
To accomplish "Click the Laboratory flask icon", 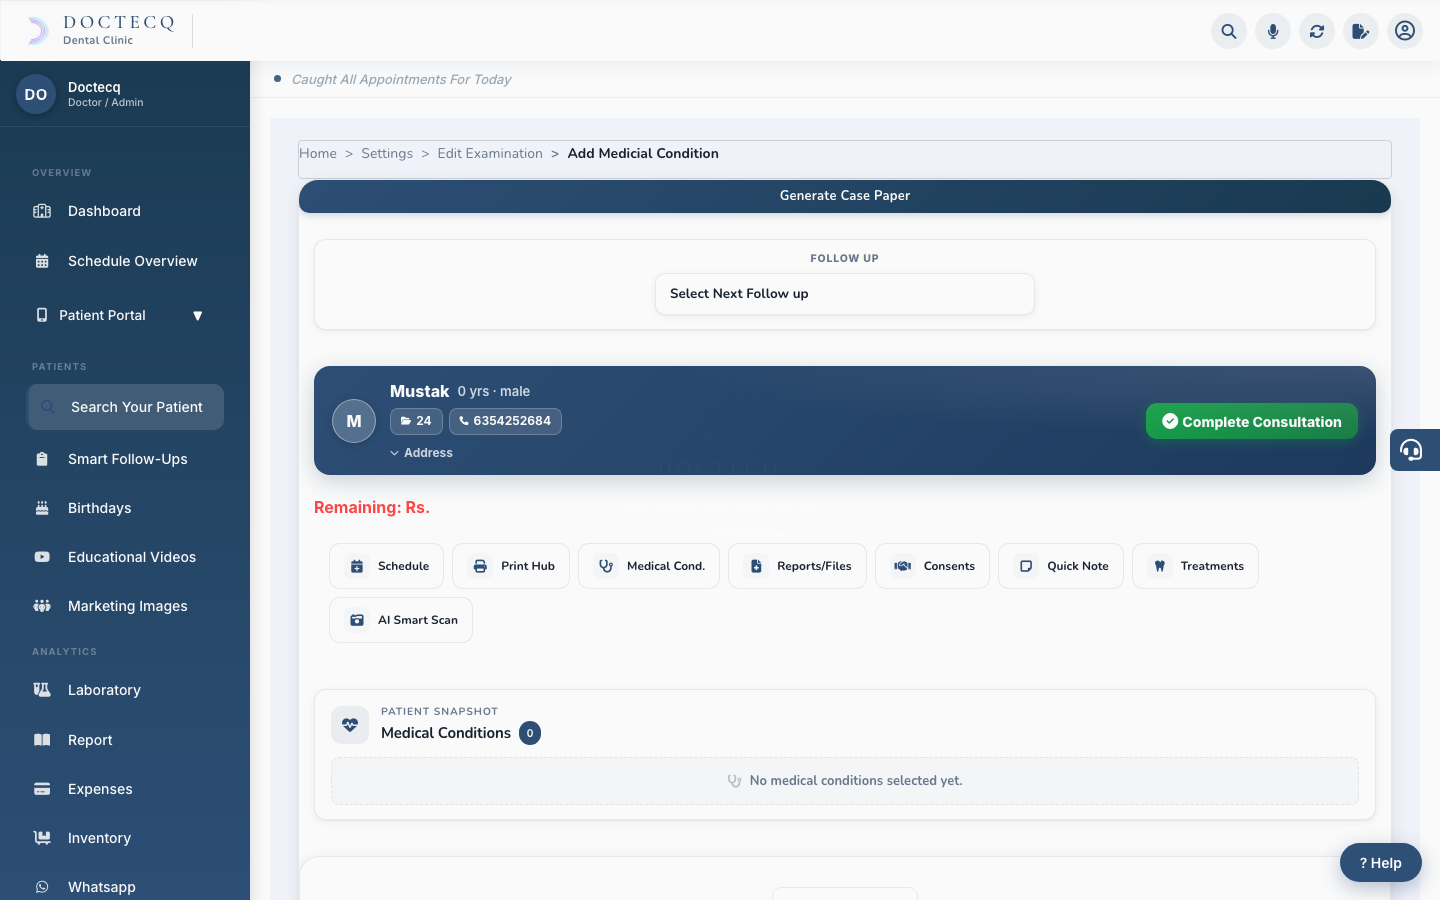I will tap(42, 690).
